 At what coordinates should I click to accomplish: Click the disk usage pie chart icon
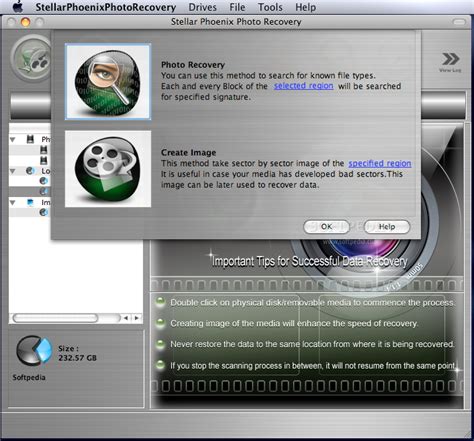click(34, 351)
